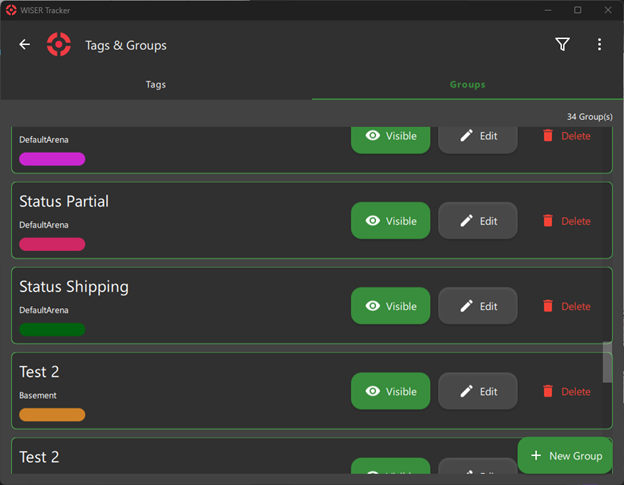
Task: Edit the Status Partial group
Action: tap(478, 221)
